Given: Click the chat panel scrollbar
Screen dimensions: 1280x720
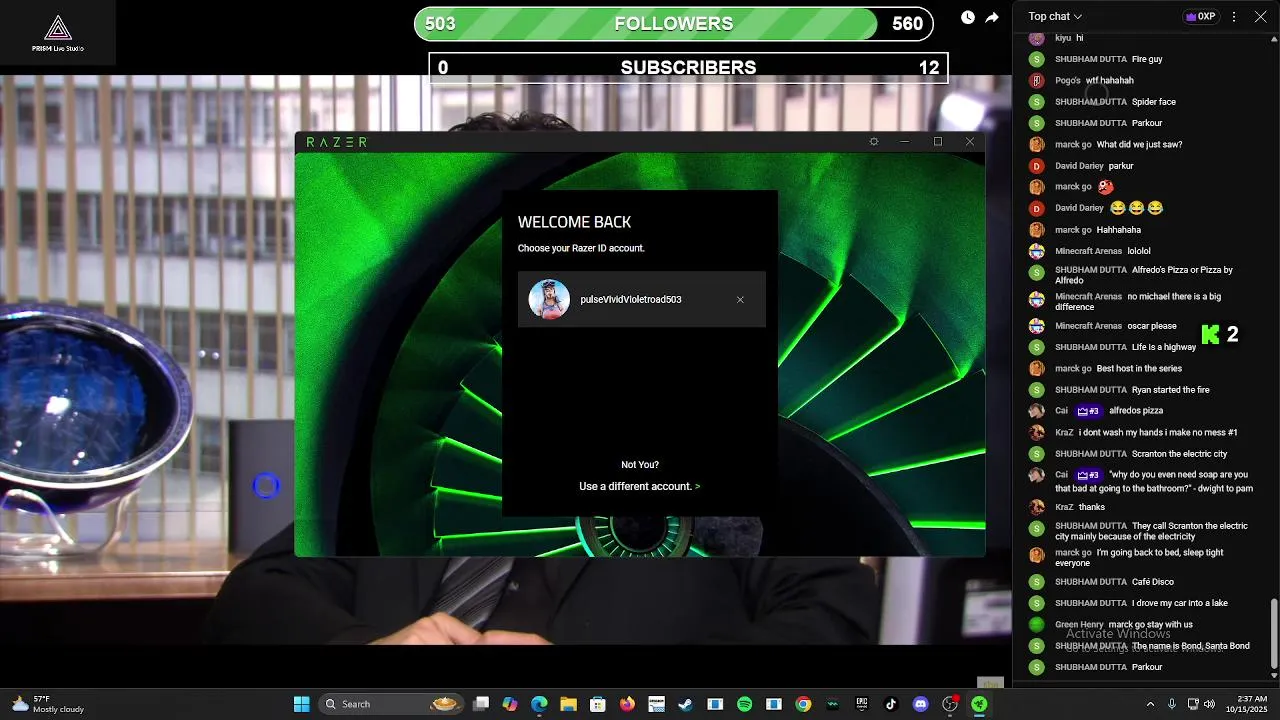Looking at the screenshot, I should point(1273,633).
